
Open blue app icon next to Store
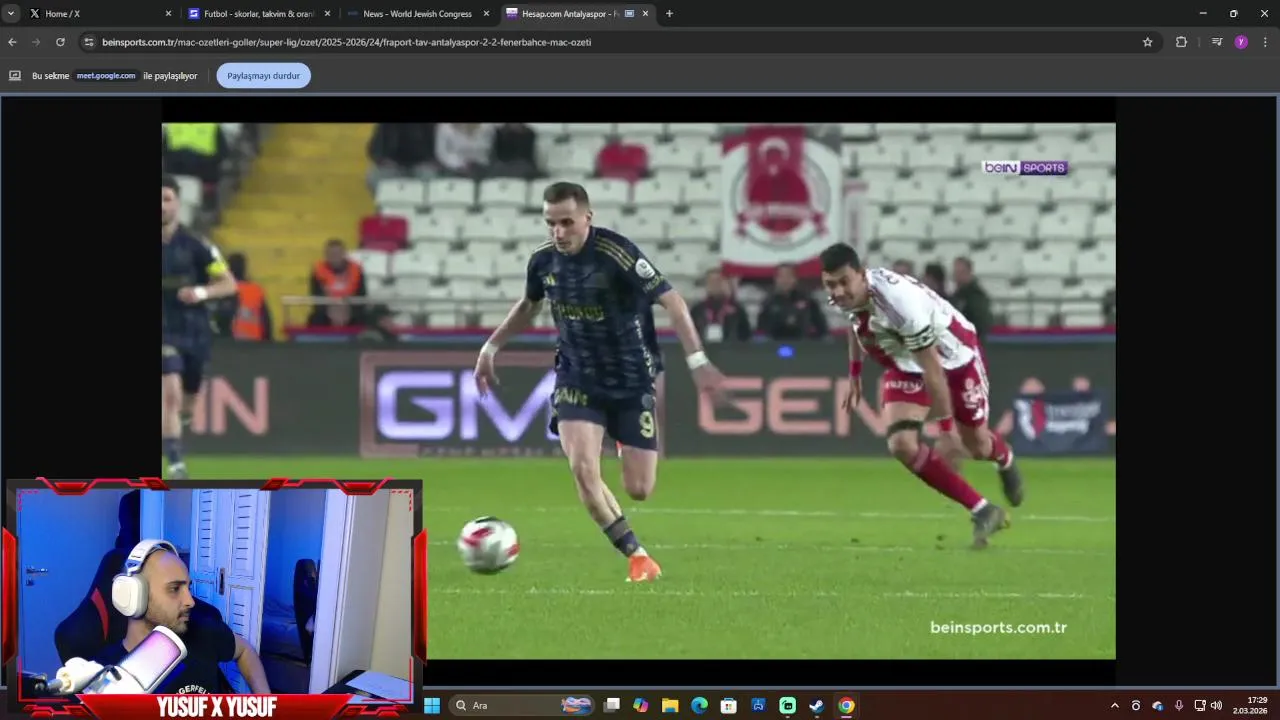pyautogui.click(x=758, y=705)
